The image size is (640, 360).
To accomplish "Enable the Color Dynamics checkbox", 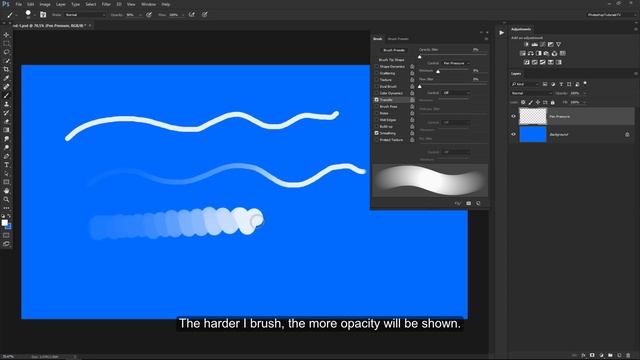I will coord(376,93).
